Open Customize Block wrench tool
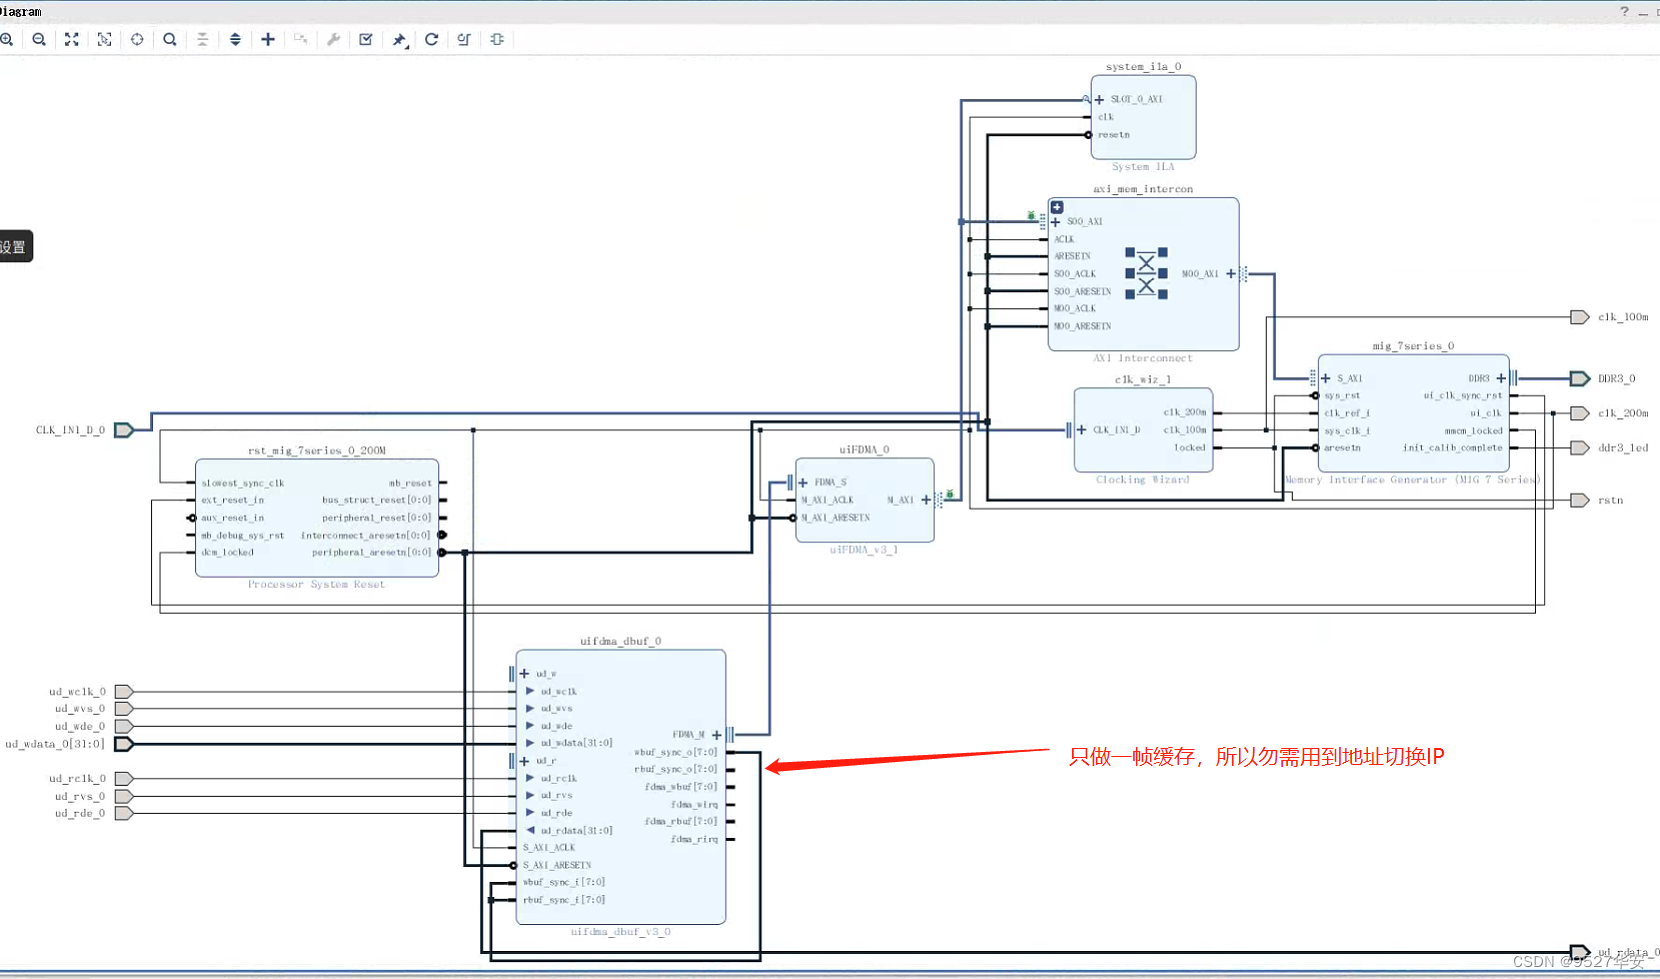This screenshot has width=1660, height=979. 333,40
